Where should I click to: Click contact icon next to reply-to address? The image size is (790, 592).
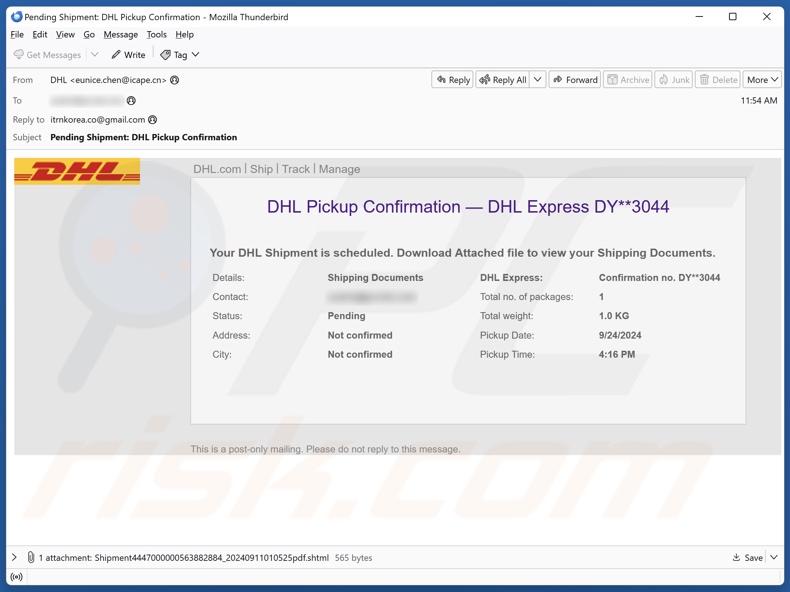(153, 119)
